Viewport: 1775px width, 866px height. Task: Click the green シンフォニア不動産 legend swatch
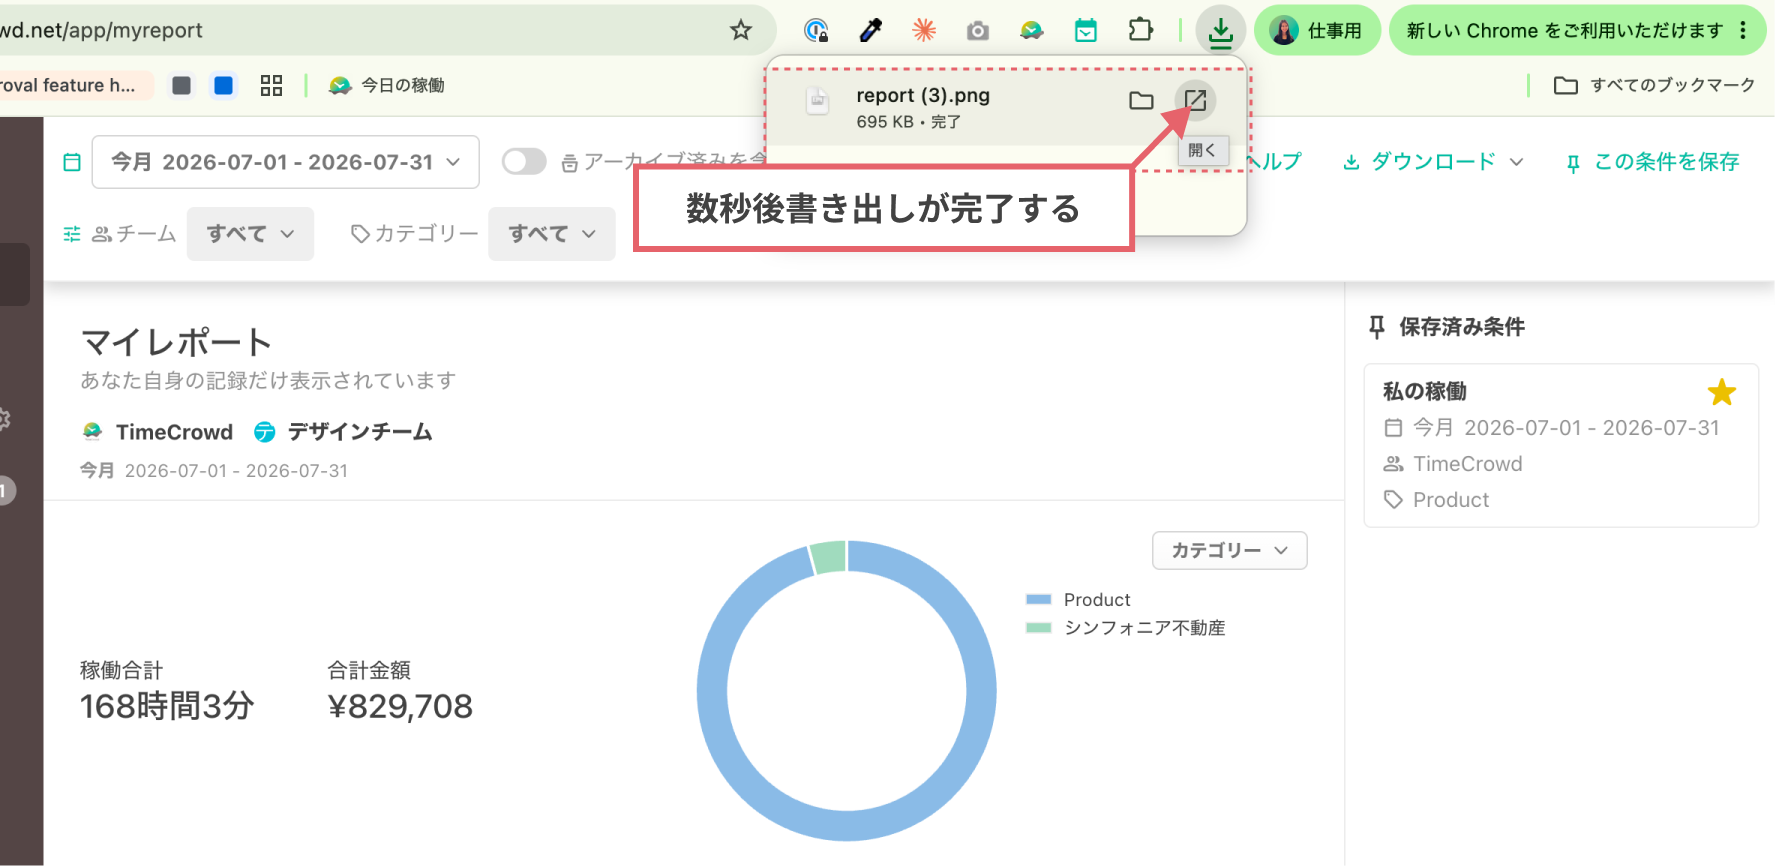pos(1039,628)
